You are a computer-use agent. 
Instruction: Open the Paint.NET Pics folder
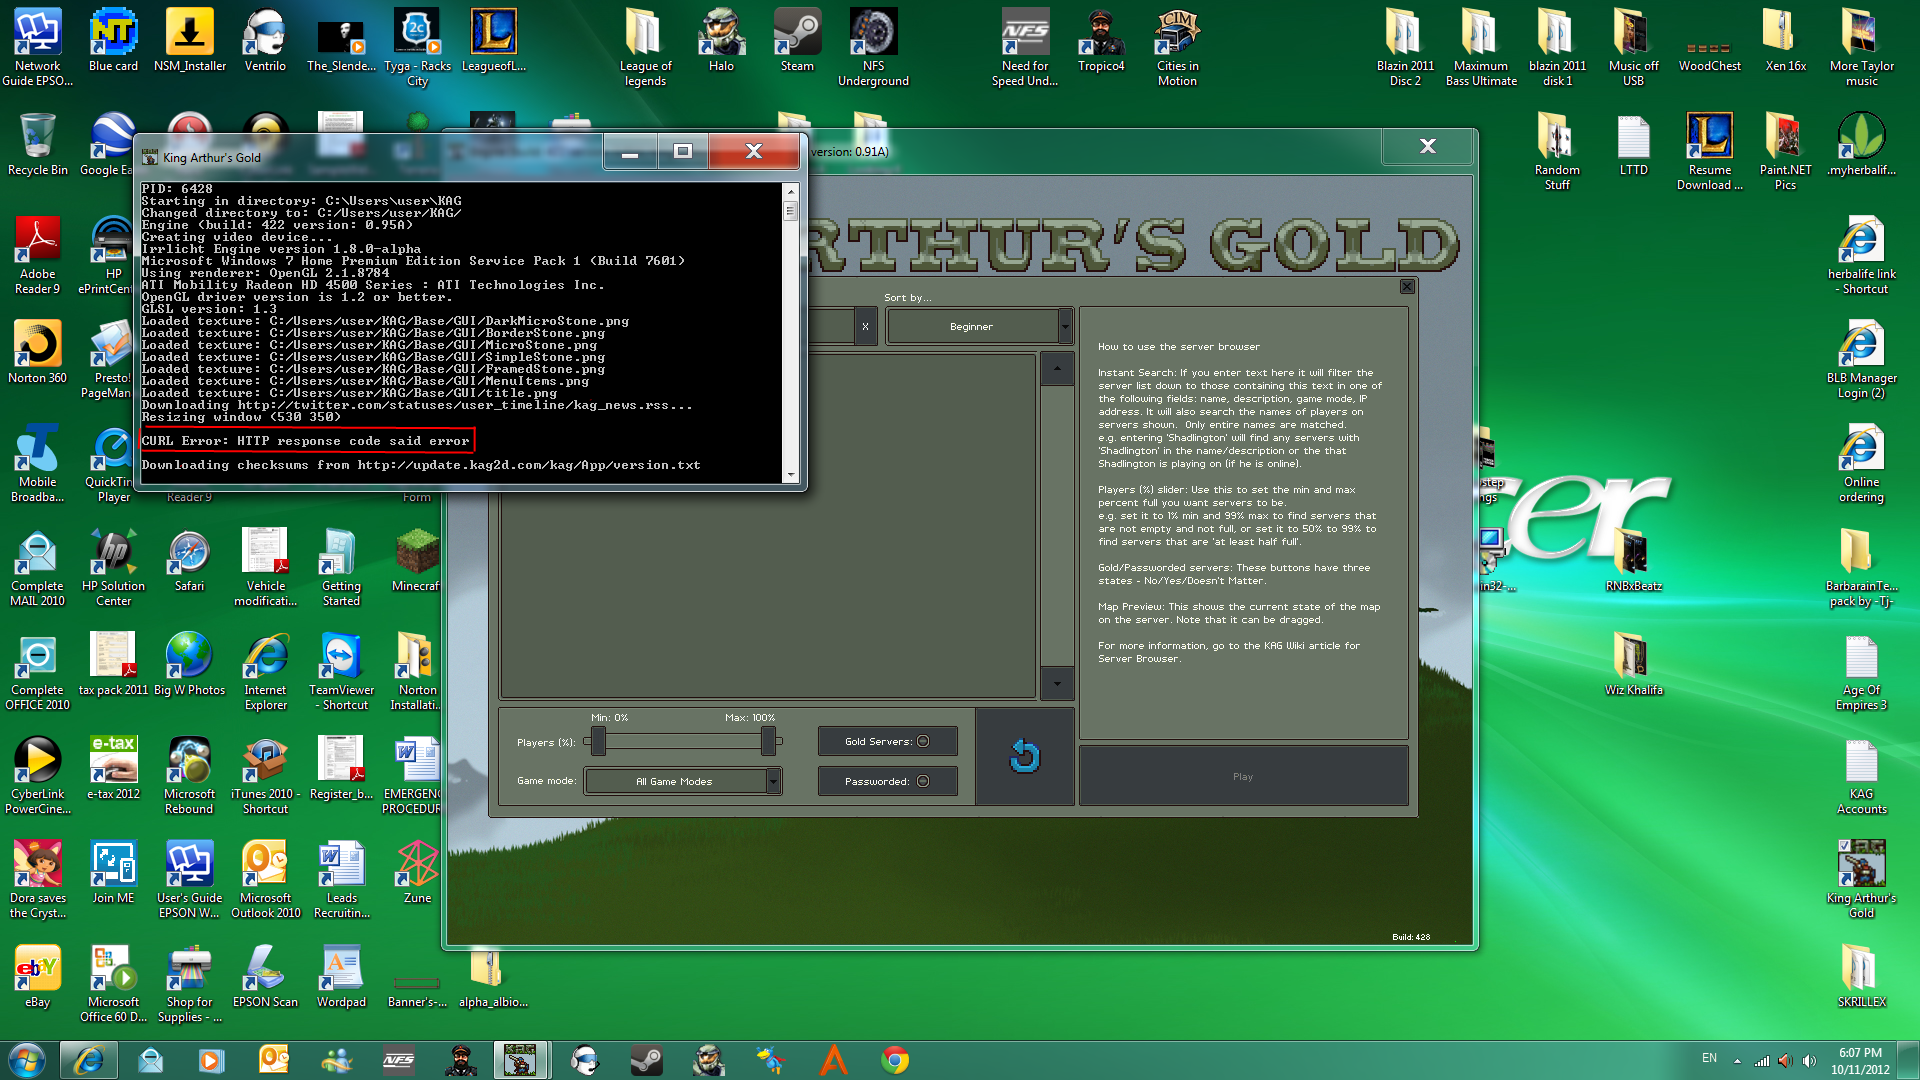pyautogui.click(x=1785, y=151)
